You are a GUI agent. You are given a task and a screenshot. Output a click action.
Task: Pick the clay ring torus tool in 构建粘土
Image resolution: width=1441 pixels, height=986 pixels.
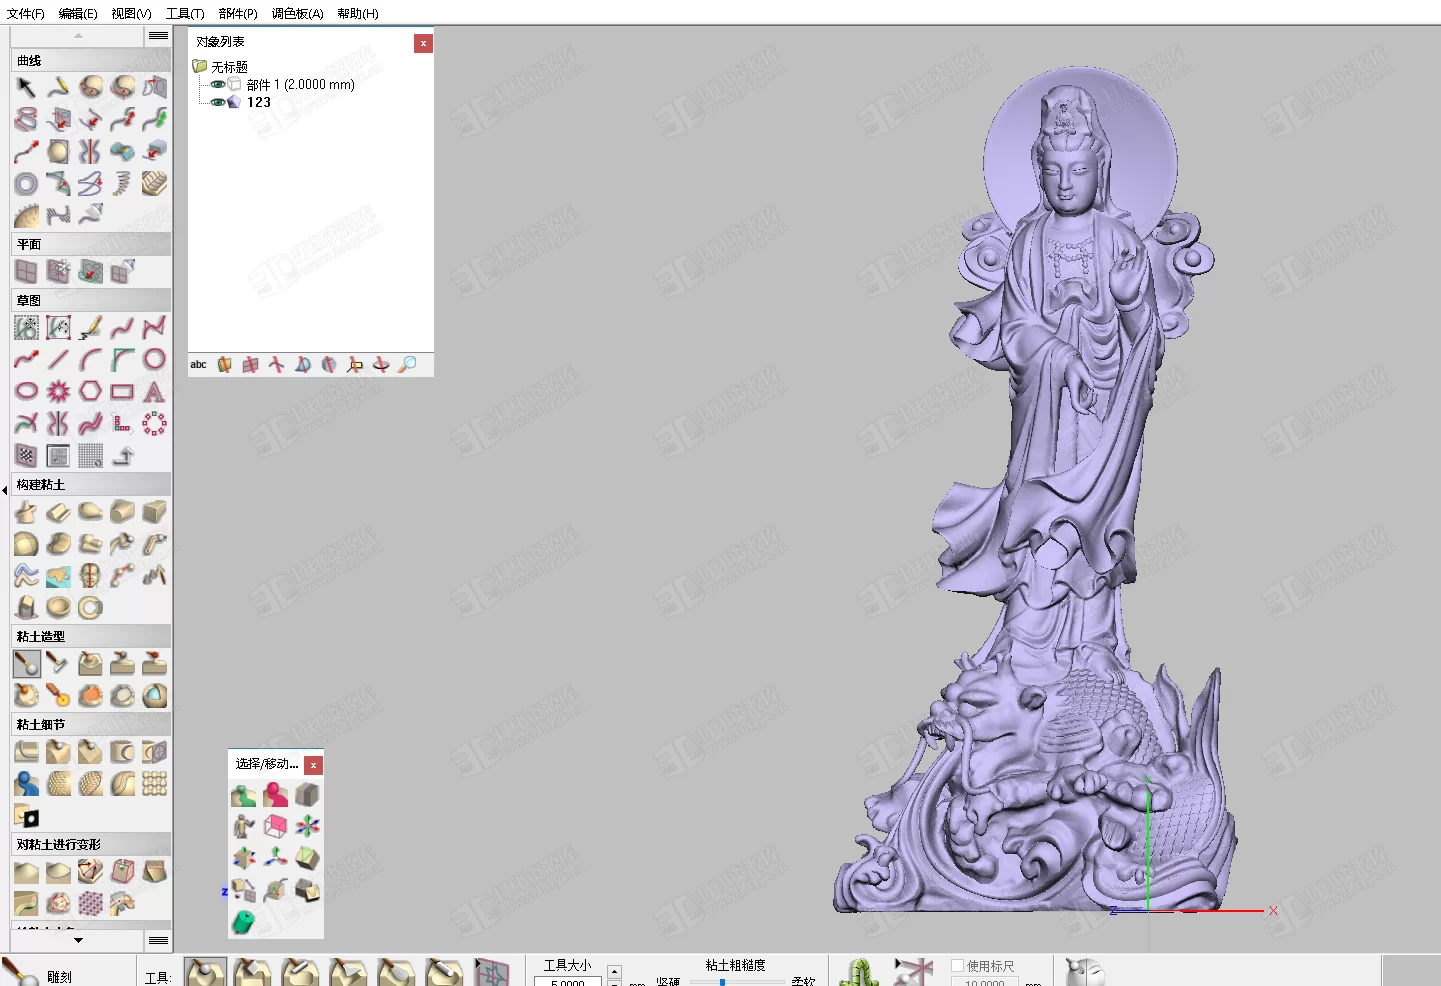91,607
